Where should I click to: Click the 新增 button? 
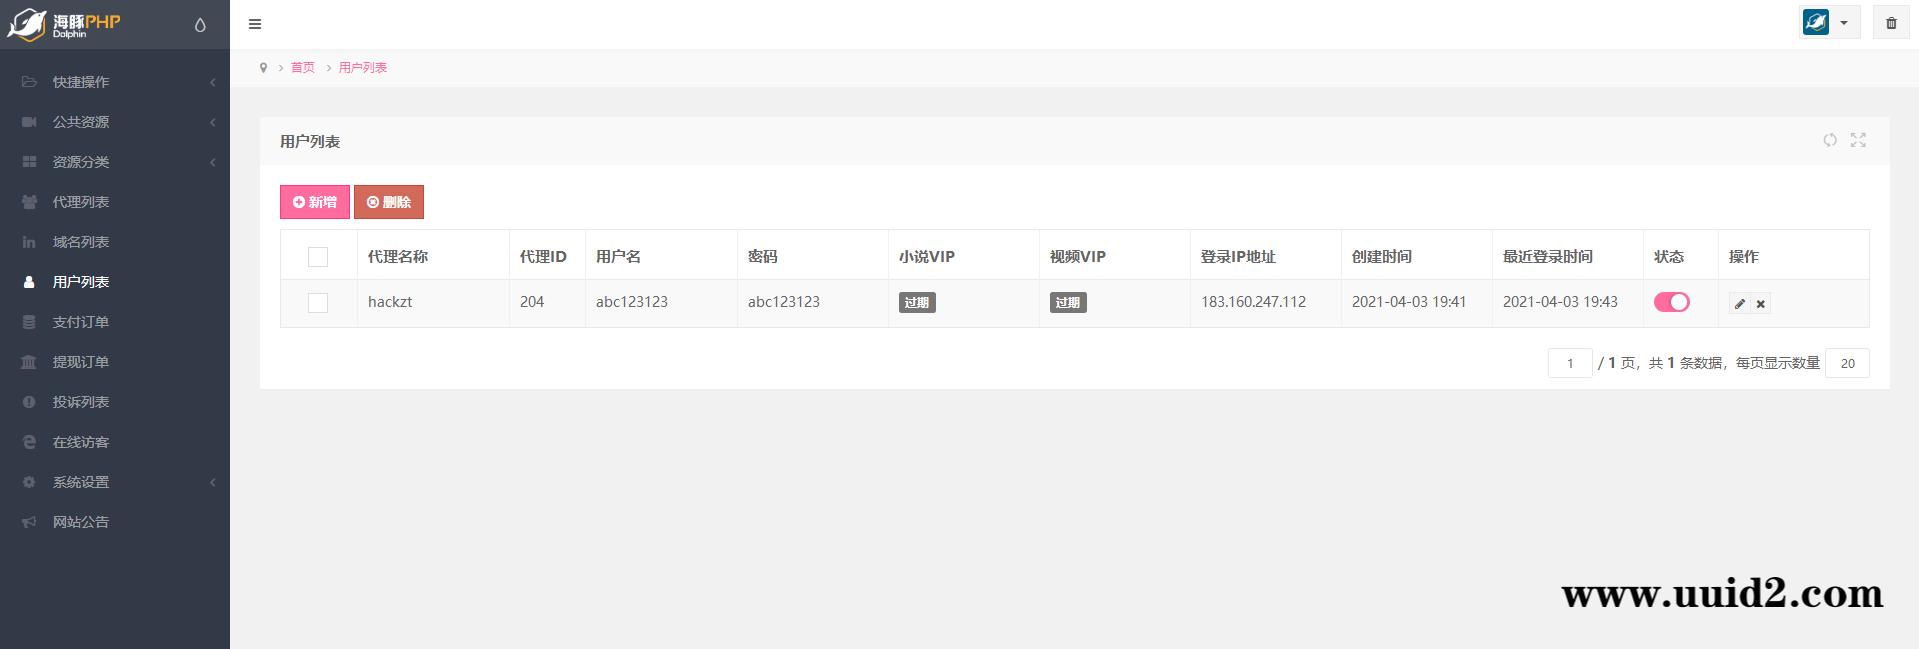(x=315, y=202)
